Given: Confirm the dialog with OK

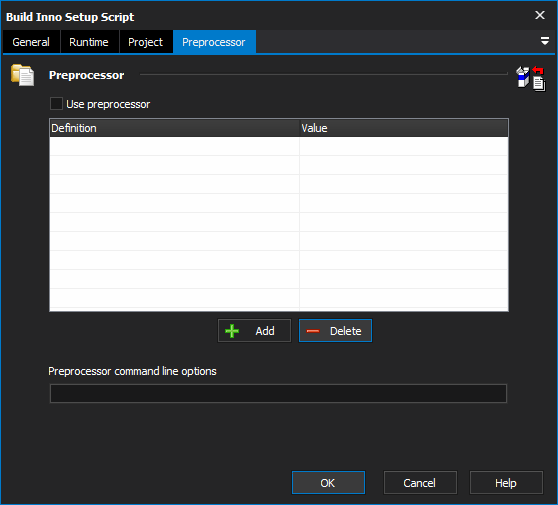Looking at the screenshot, I should pyautogui.click(x=328, y=483).
